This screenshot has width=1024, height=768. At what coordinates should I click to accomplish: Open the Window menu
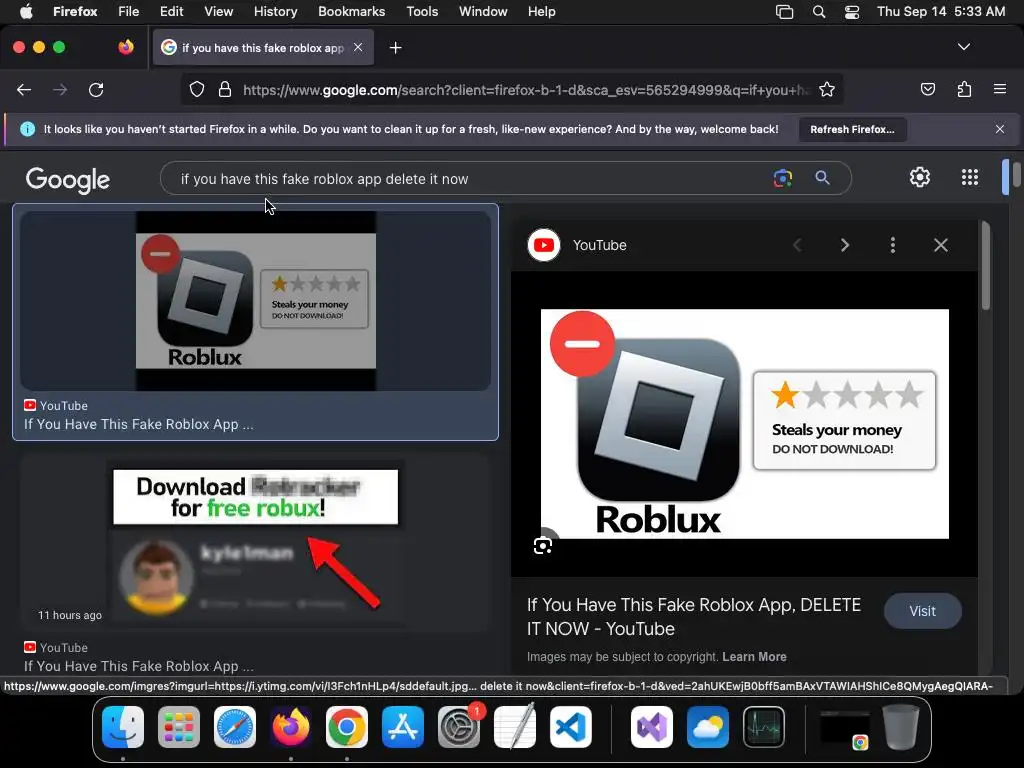pos(483,11)
